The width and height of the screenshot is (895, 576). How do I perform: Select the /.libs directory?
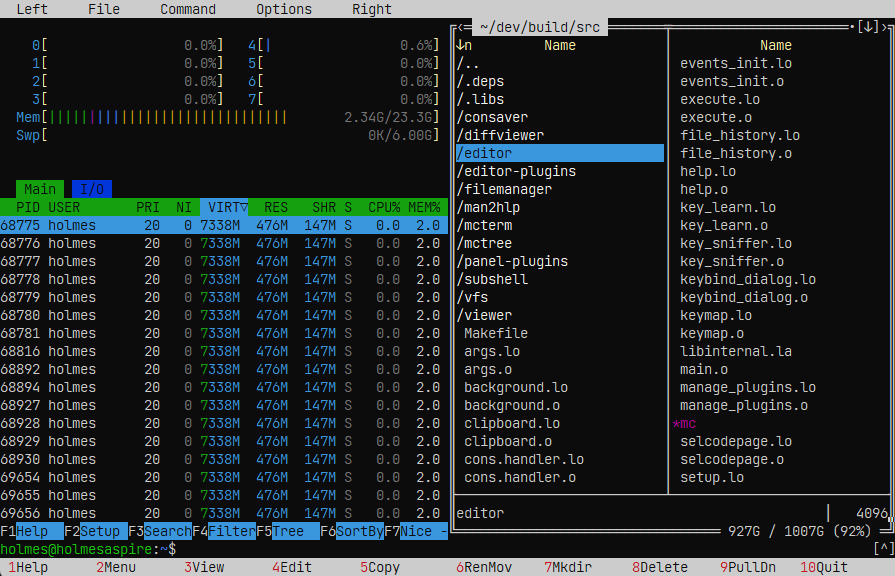click(559, 99)
